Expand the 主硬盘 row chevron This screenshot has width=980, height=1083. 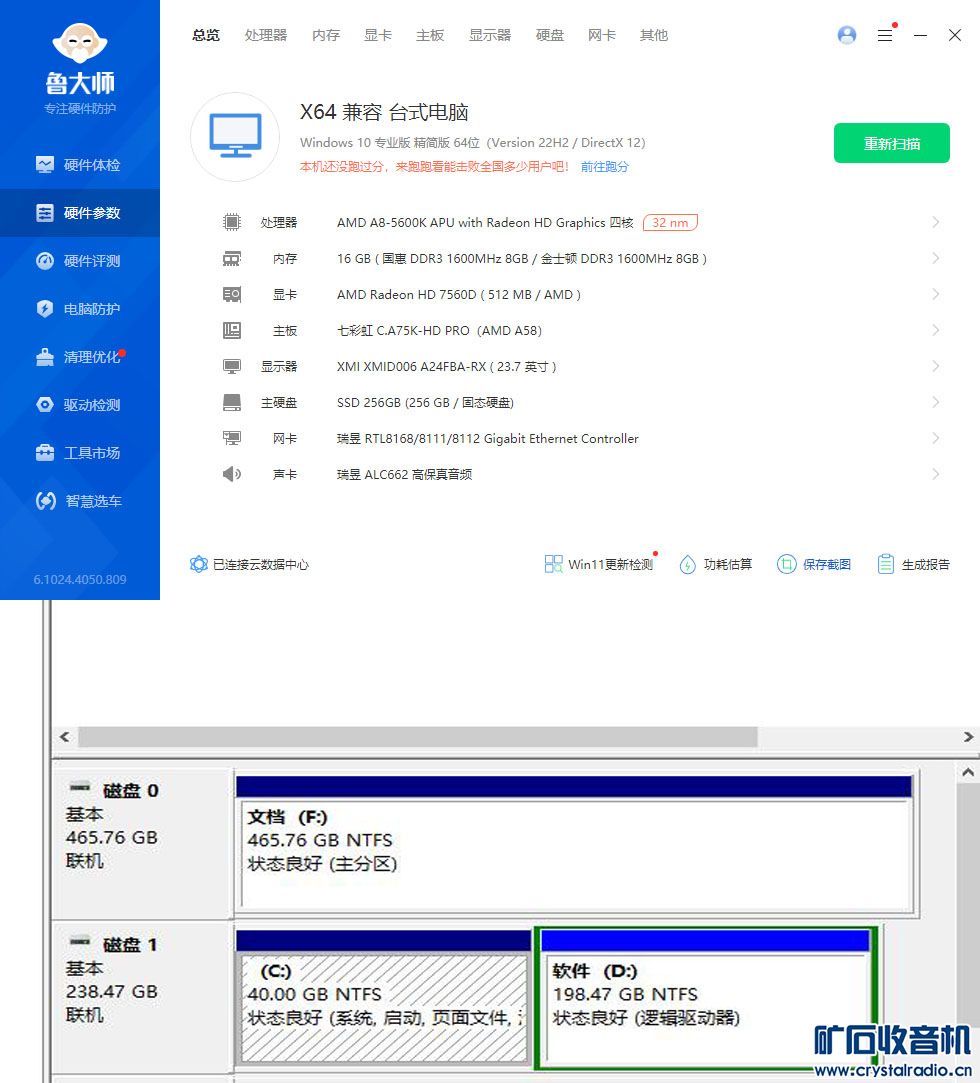tap(936, 402)
